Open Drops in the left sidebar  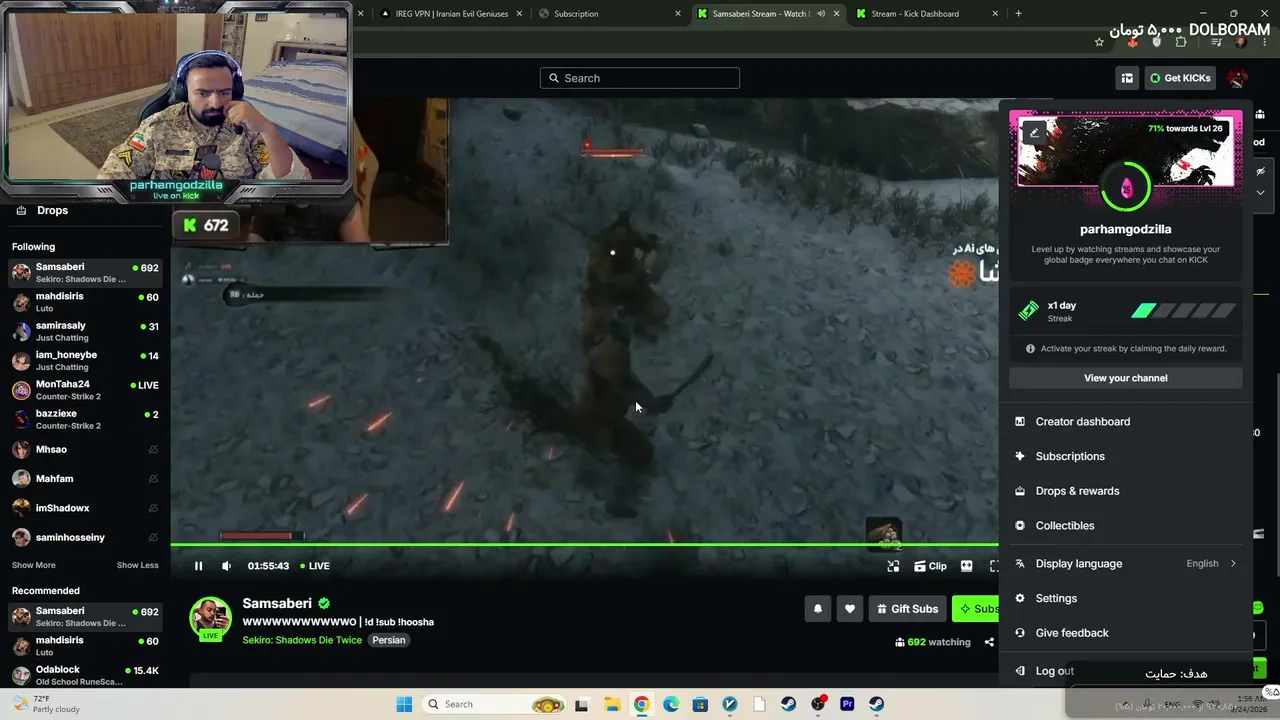click(x=85, y=210)
